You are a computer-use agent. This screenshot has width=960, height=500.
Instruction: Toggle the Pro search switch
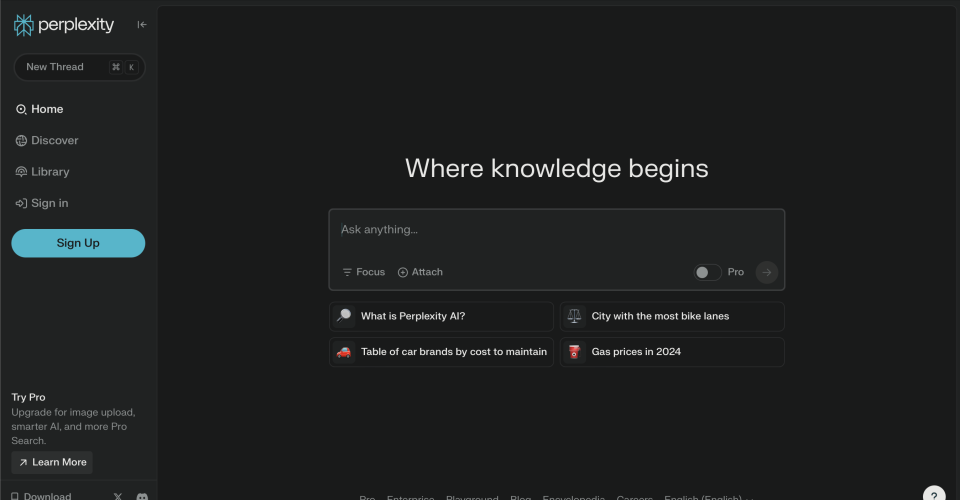707,272
